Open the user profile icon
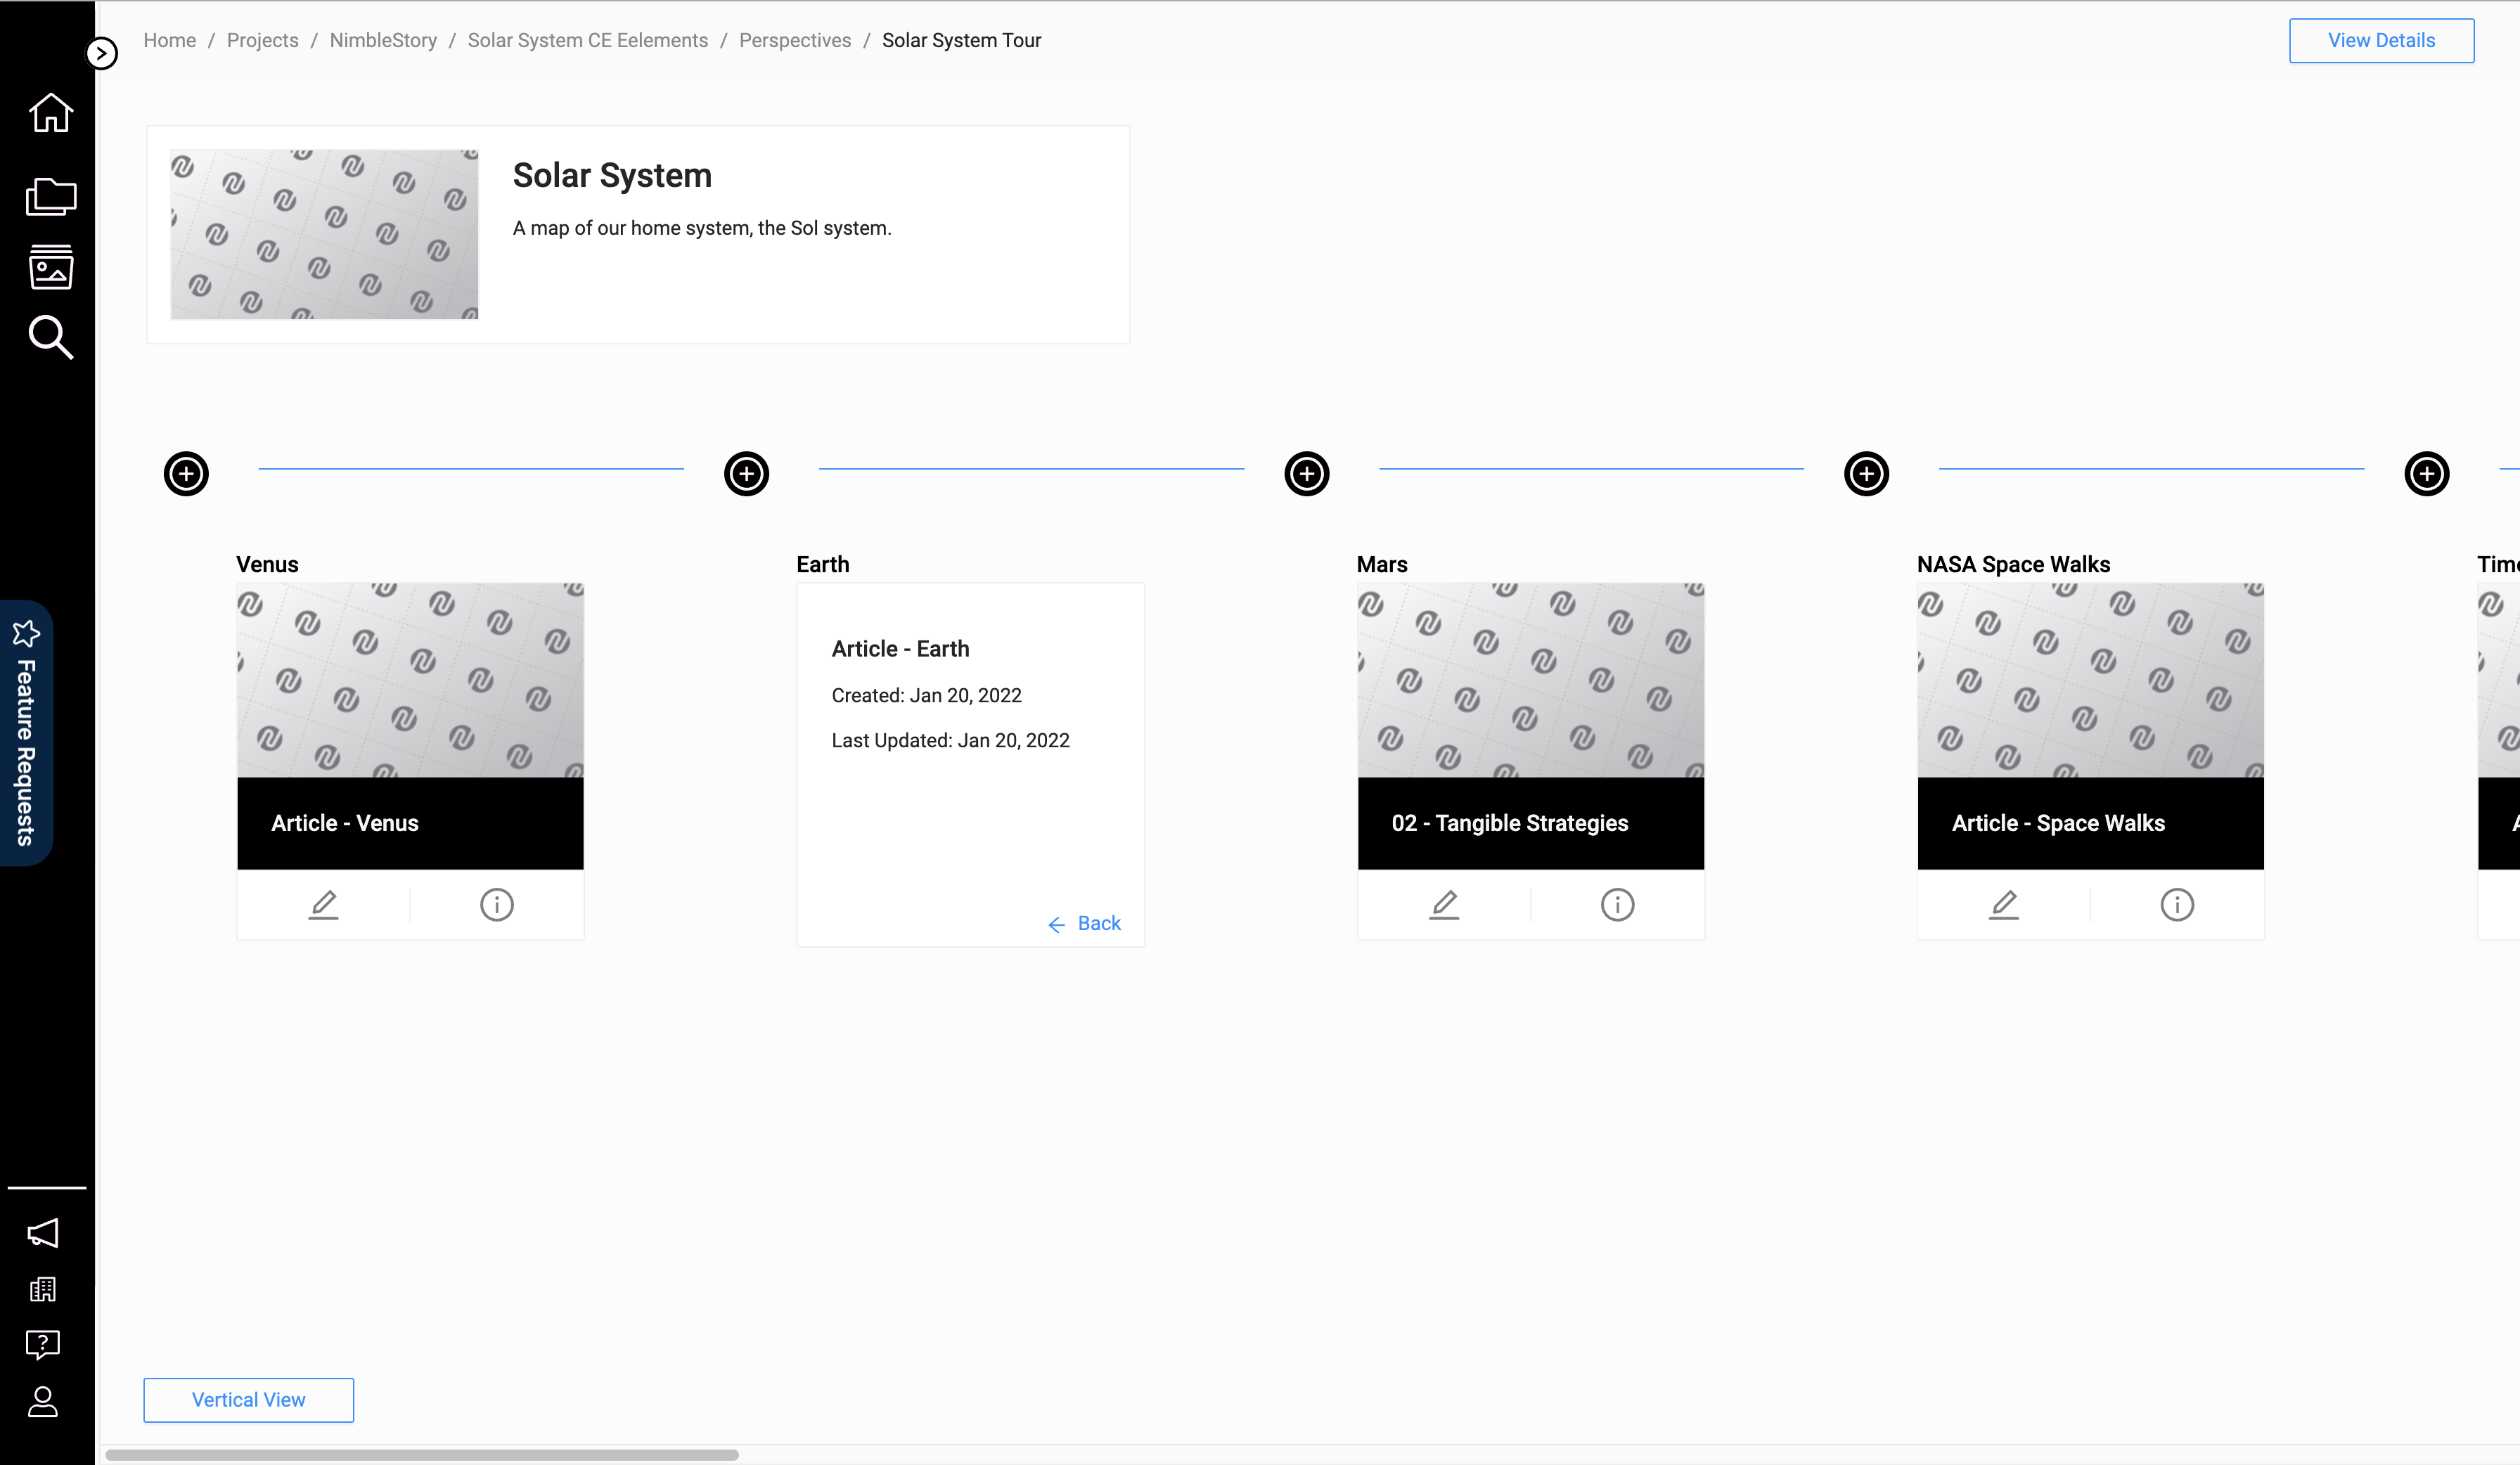The image size is (2520, 1465). [x=43, y=1402]
